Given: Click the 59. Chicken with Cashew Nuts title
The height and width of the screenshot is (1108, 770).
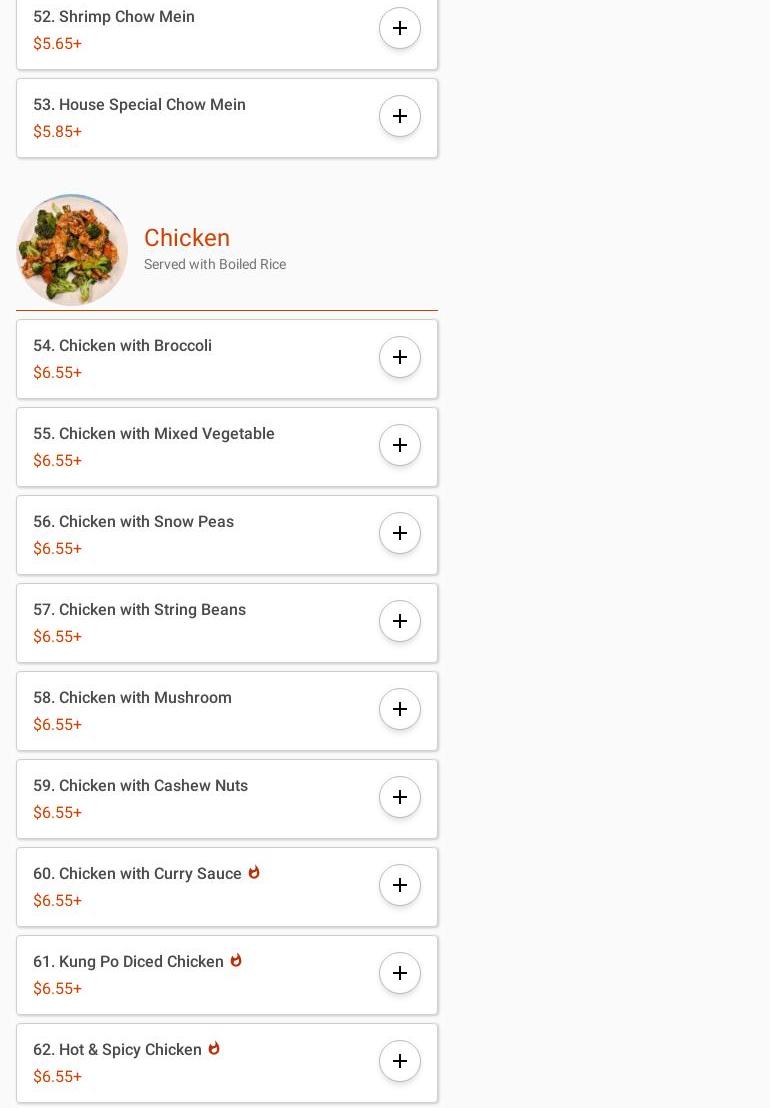Looking at the screenshot, I should [x=140, y=786].
